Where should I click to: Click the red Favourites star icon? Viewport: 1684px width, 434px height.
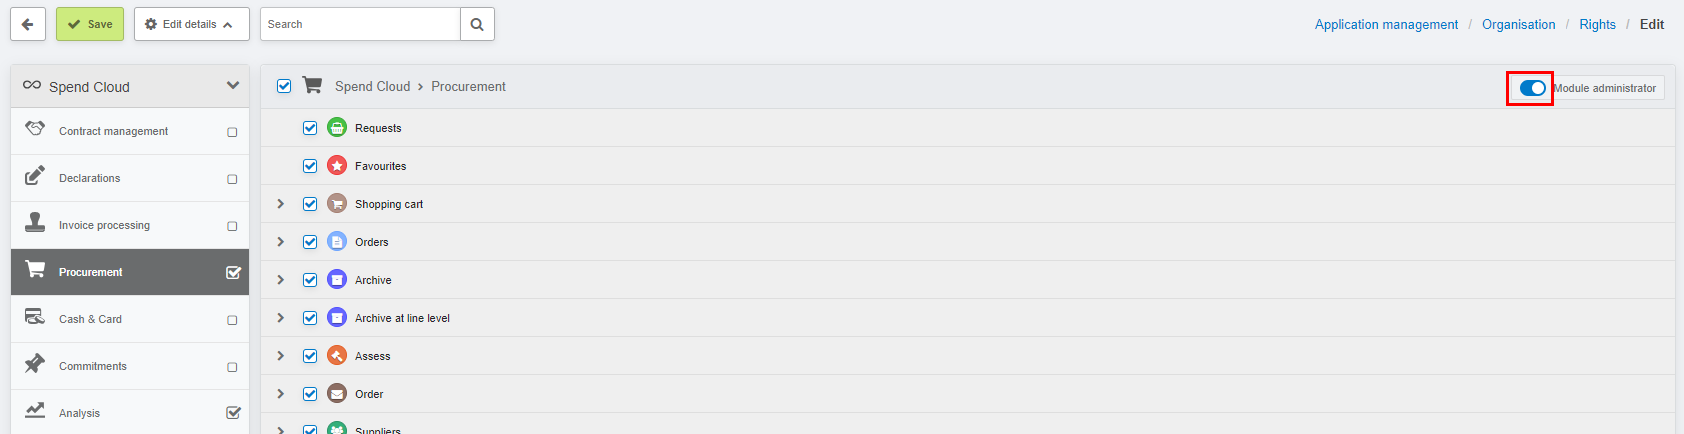(x=337, y=166)
